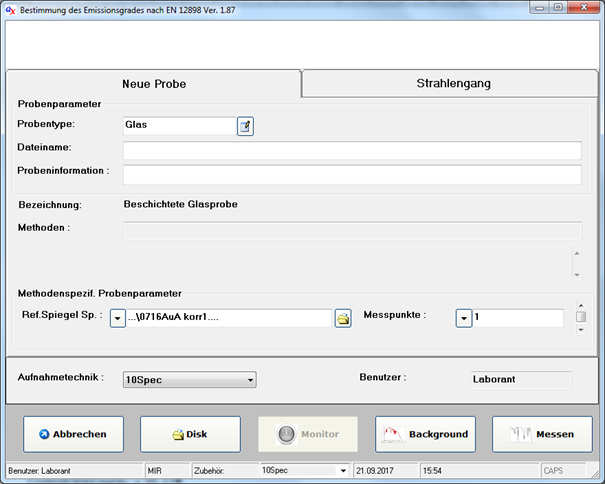Start measurement with the Messen button
605x484 pixels.
(541, 435)
